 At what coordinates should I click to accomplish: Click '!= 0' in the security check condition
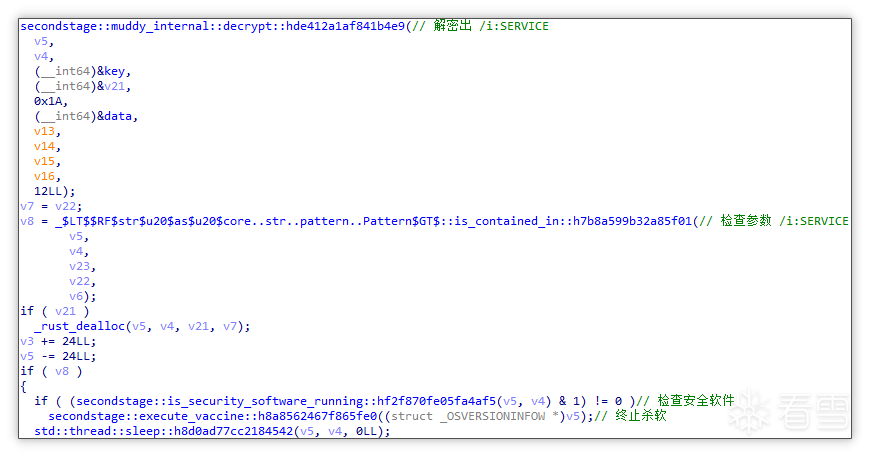(x=608, y=401)
